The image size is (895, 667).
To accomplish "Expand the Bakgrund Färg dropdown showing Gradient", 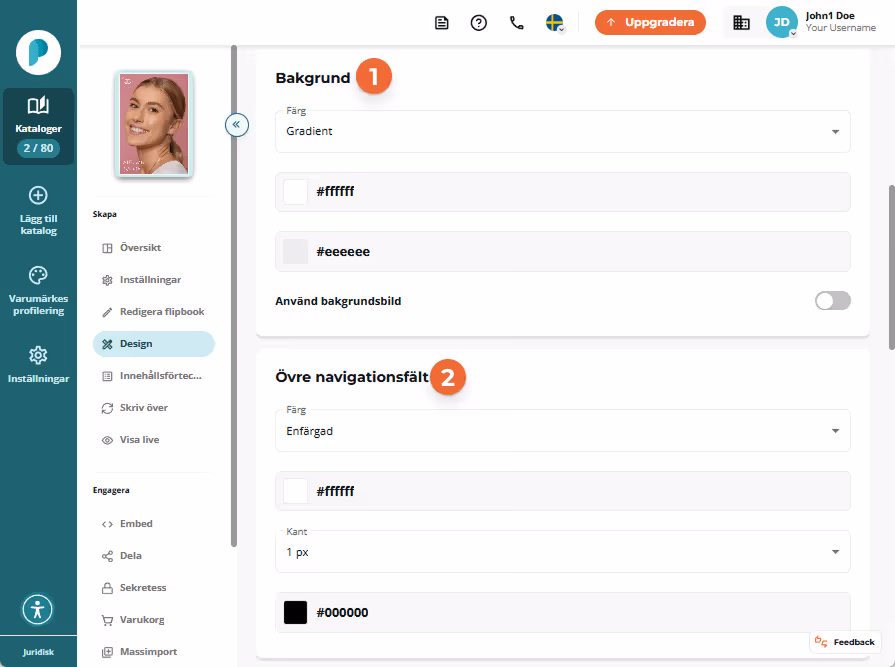I will 562,131.
